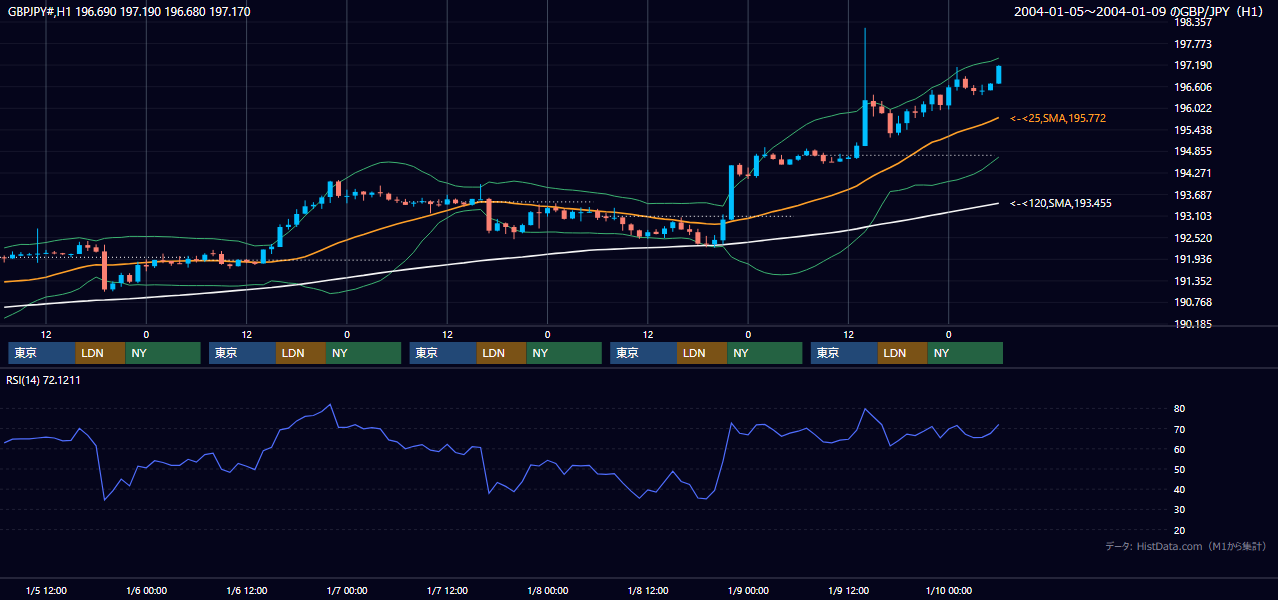Click the 1/7 12:00 date label
Image resolution: width=1278 pixels, height=600 pixels.
[447, 590]
